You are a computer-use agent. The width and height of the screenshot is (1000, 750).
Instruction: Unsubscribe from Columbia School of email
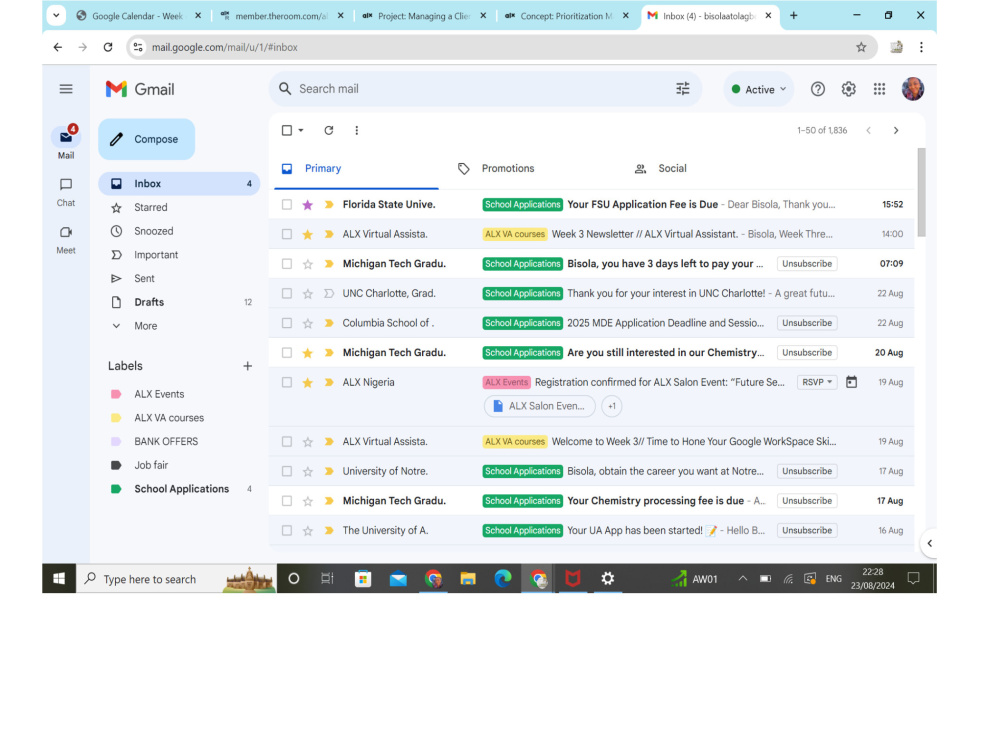point(807,323)
